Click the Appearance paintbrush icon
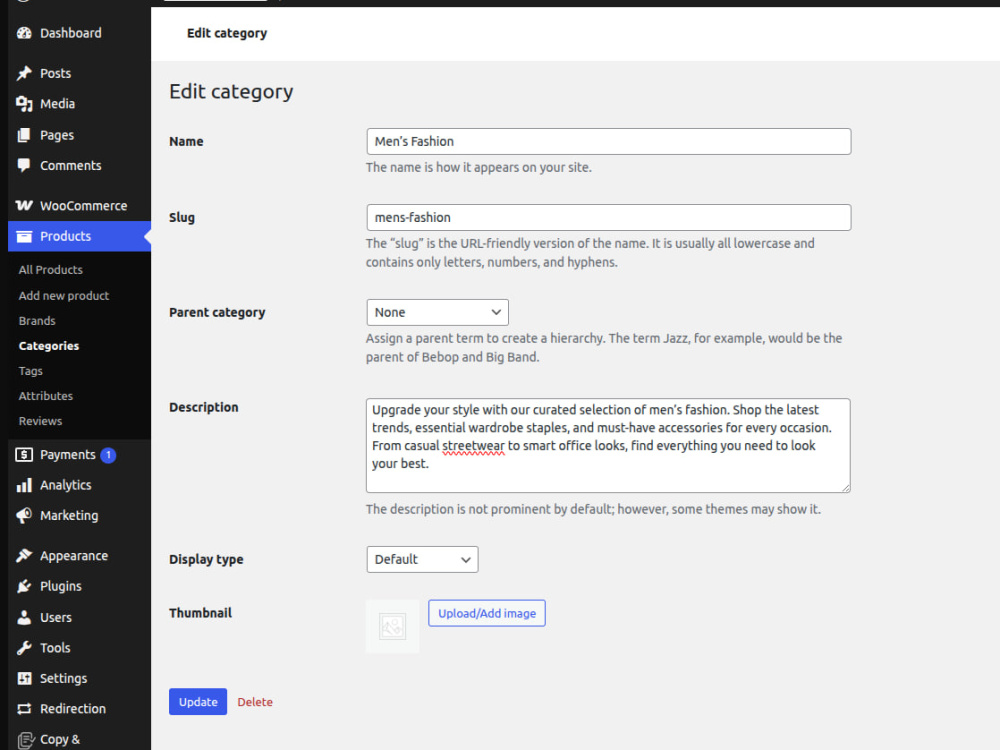Viewport: 1000px width, 750px height. 24,555
